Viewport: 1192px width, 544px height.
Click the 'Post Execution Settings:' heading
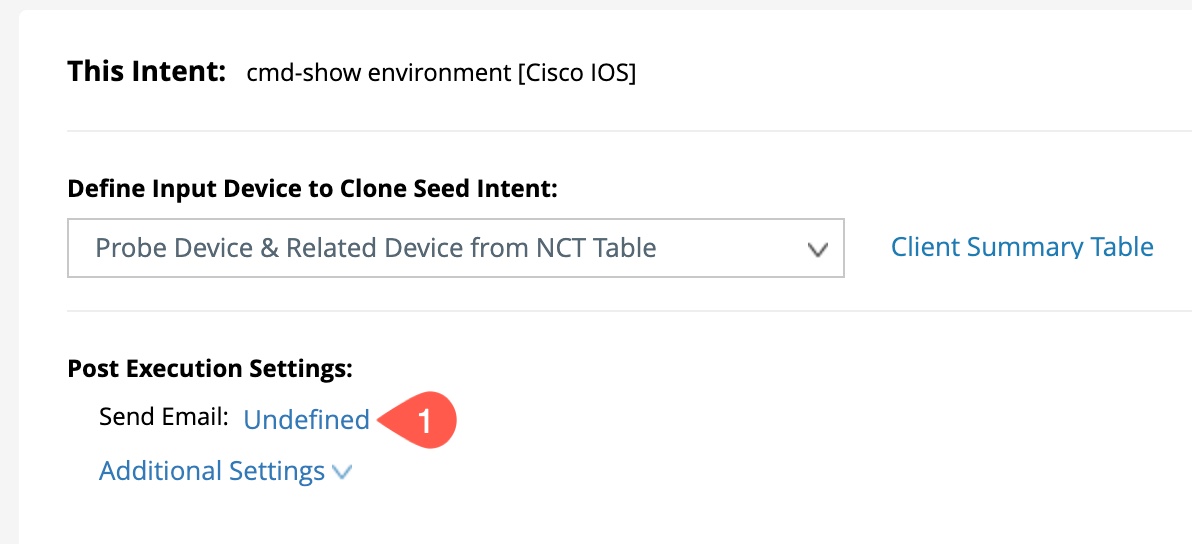click(210, 369)
